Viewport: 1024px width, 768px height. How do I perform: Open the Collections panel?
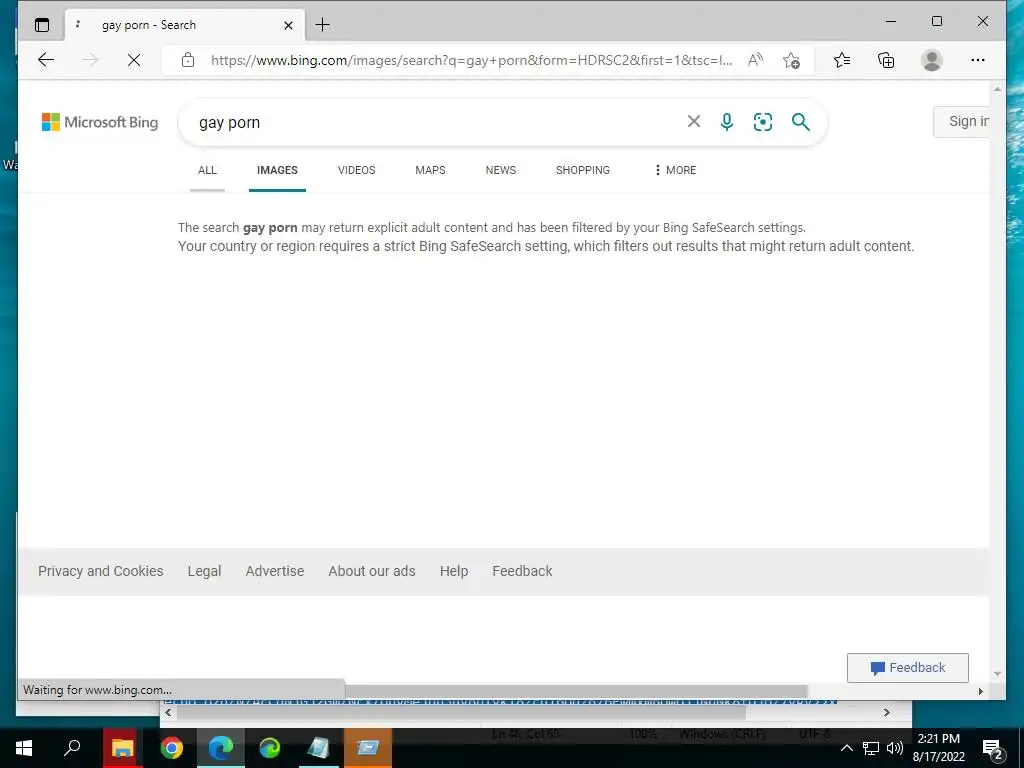886,60
